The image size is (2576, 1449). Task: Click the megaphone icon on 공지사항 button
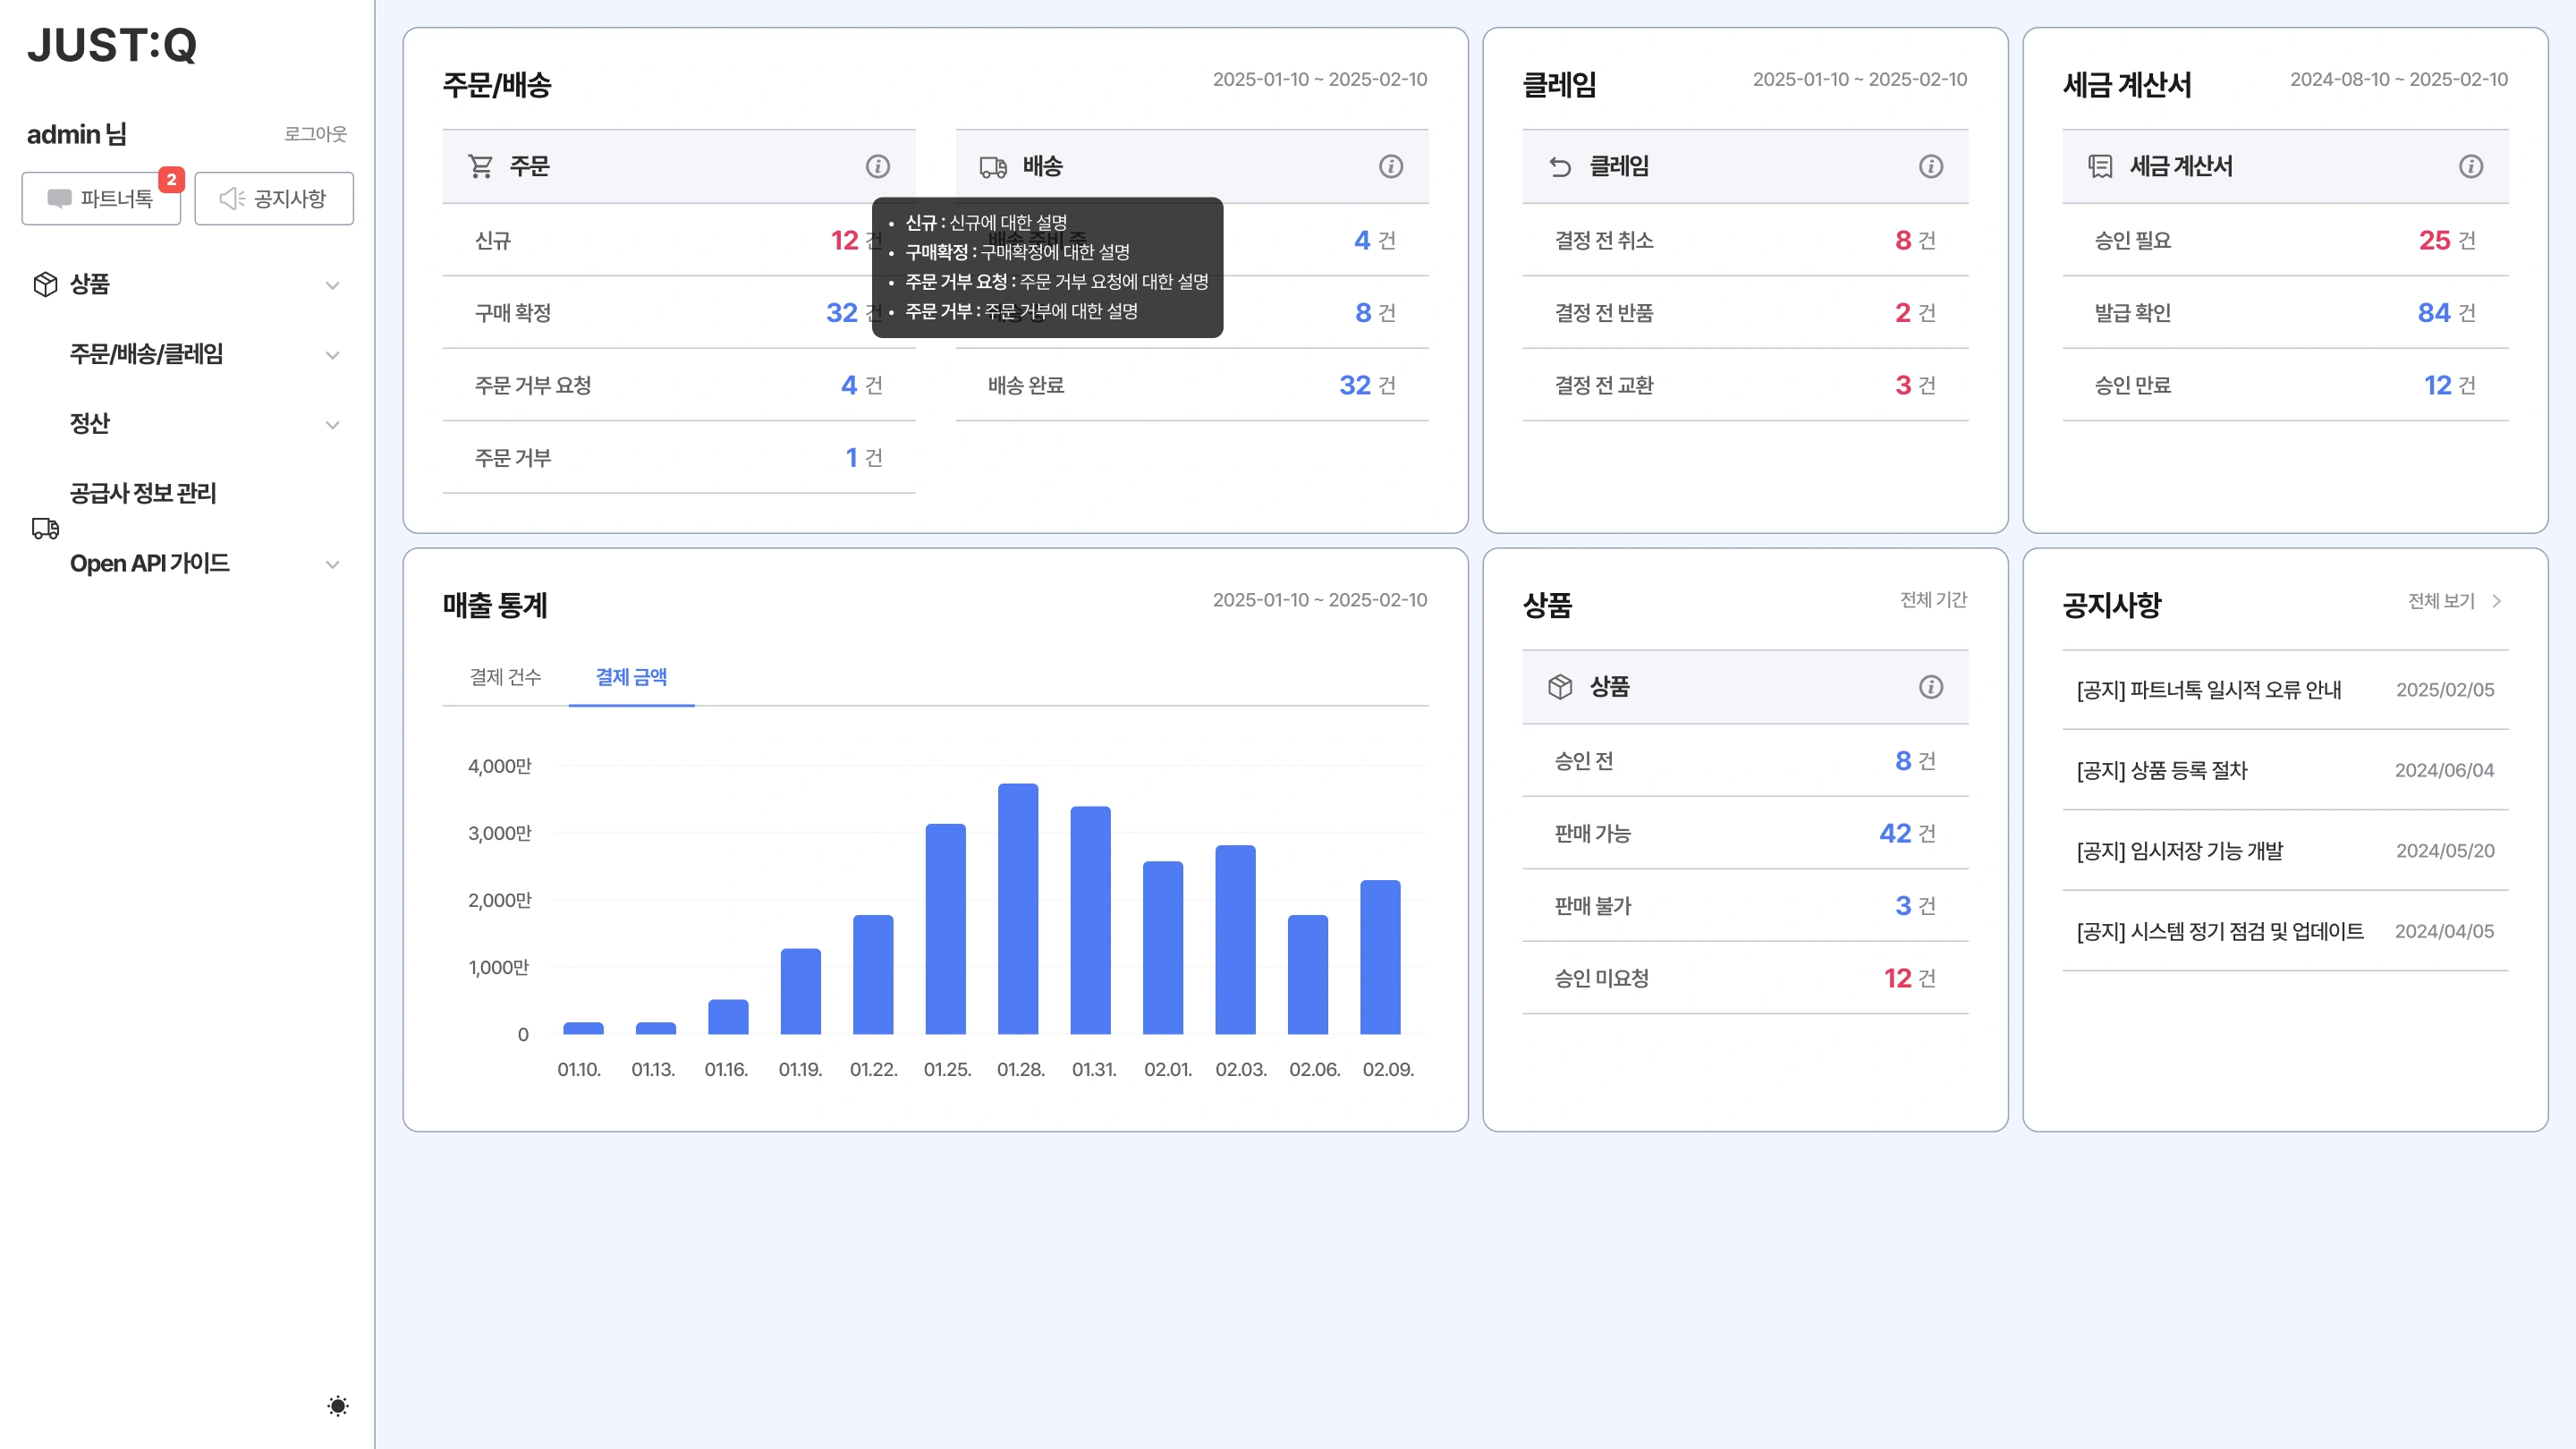[232, 199]
